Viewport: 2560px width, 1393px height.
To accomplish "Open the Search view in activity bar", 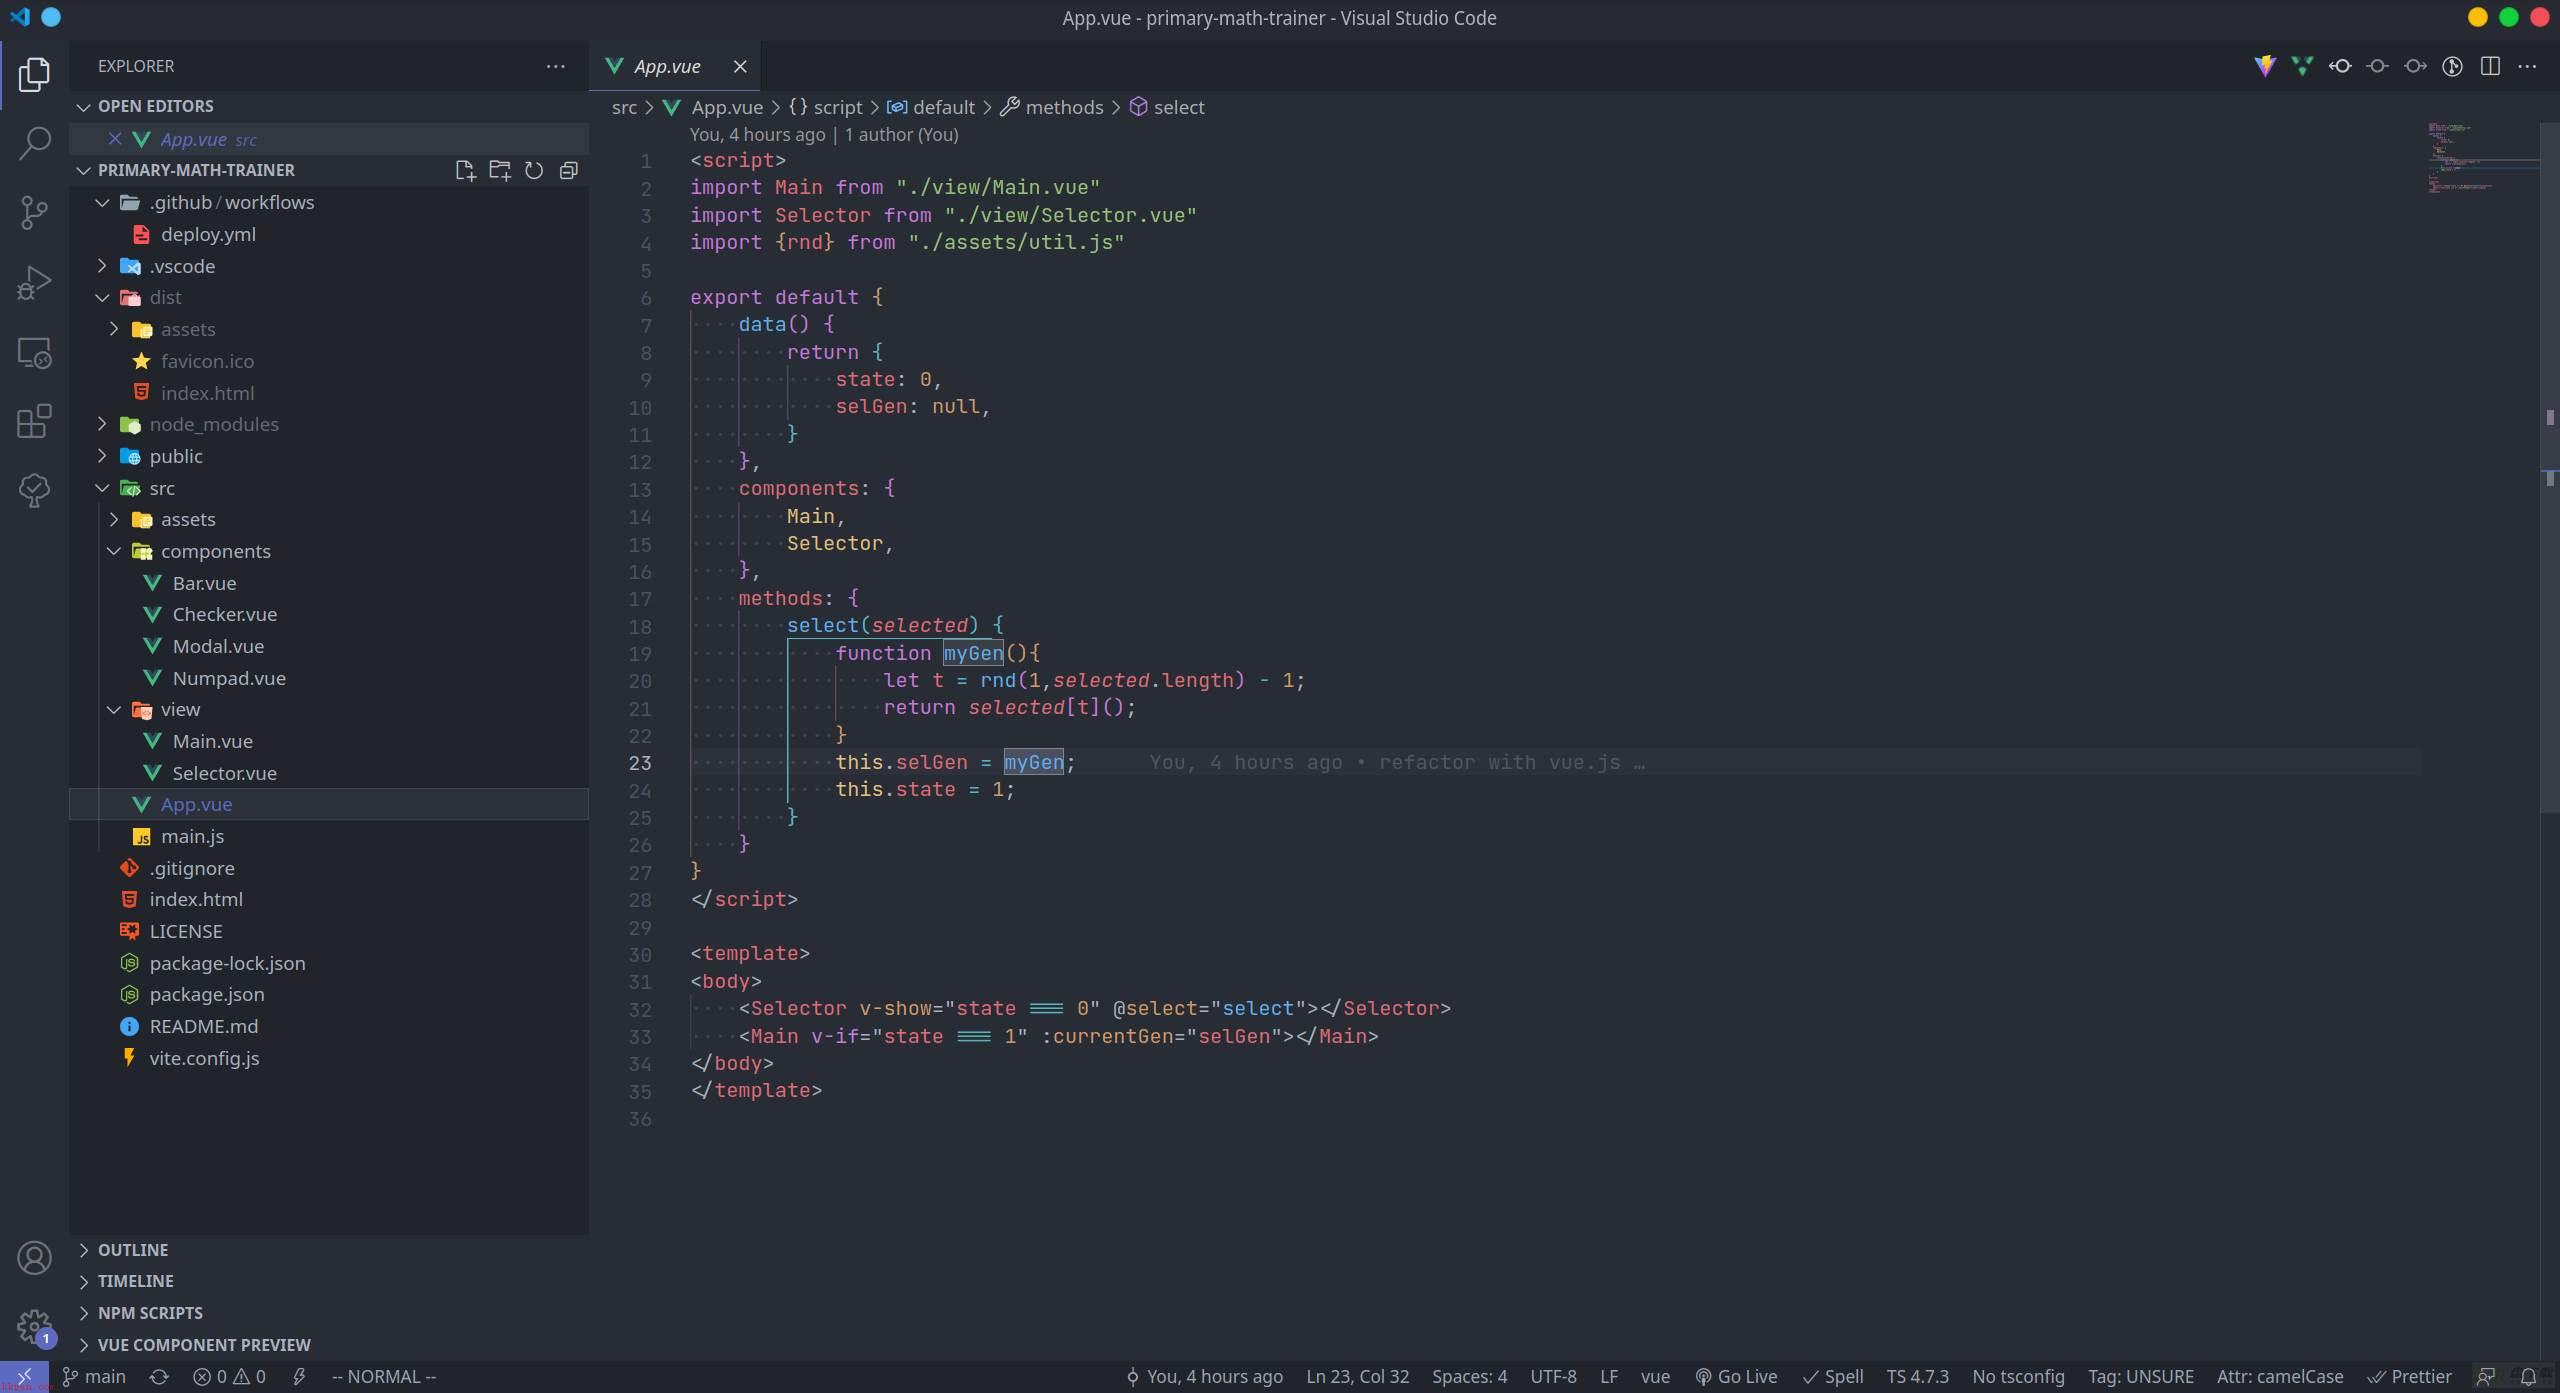I will 34,143.
